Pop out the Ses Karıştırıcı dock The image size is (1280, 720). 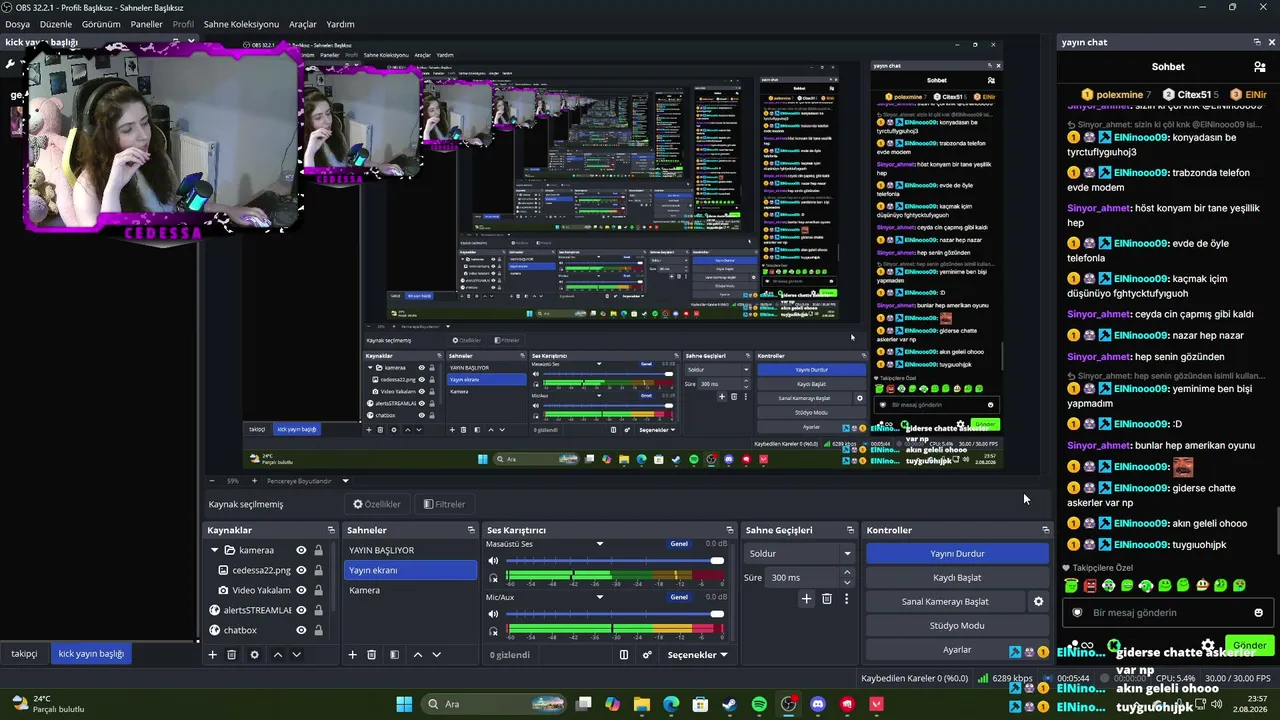730,530
